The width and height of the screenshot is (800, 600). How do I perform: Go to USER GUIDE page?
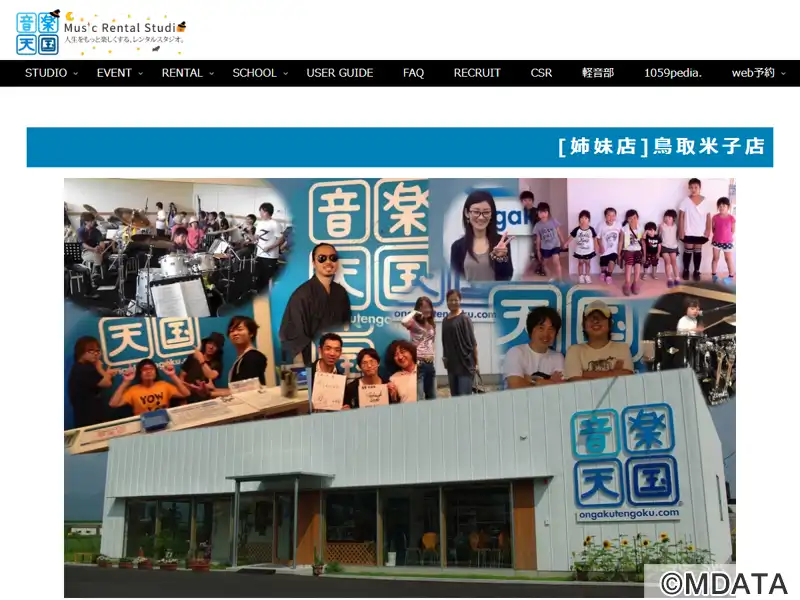tap(340, 73)
